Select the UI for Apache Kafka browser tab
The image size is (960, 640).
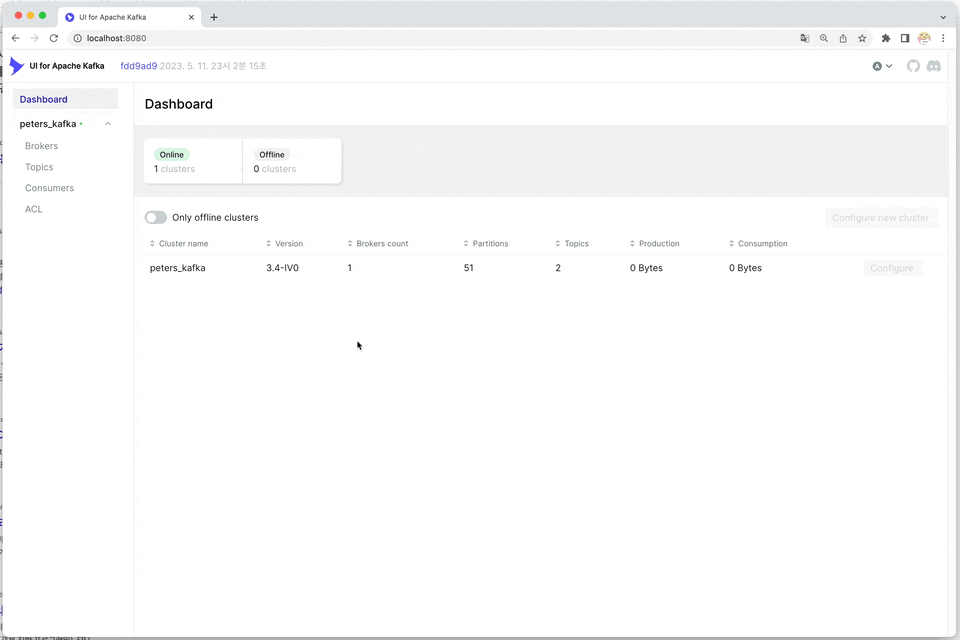[130, 17]
